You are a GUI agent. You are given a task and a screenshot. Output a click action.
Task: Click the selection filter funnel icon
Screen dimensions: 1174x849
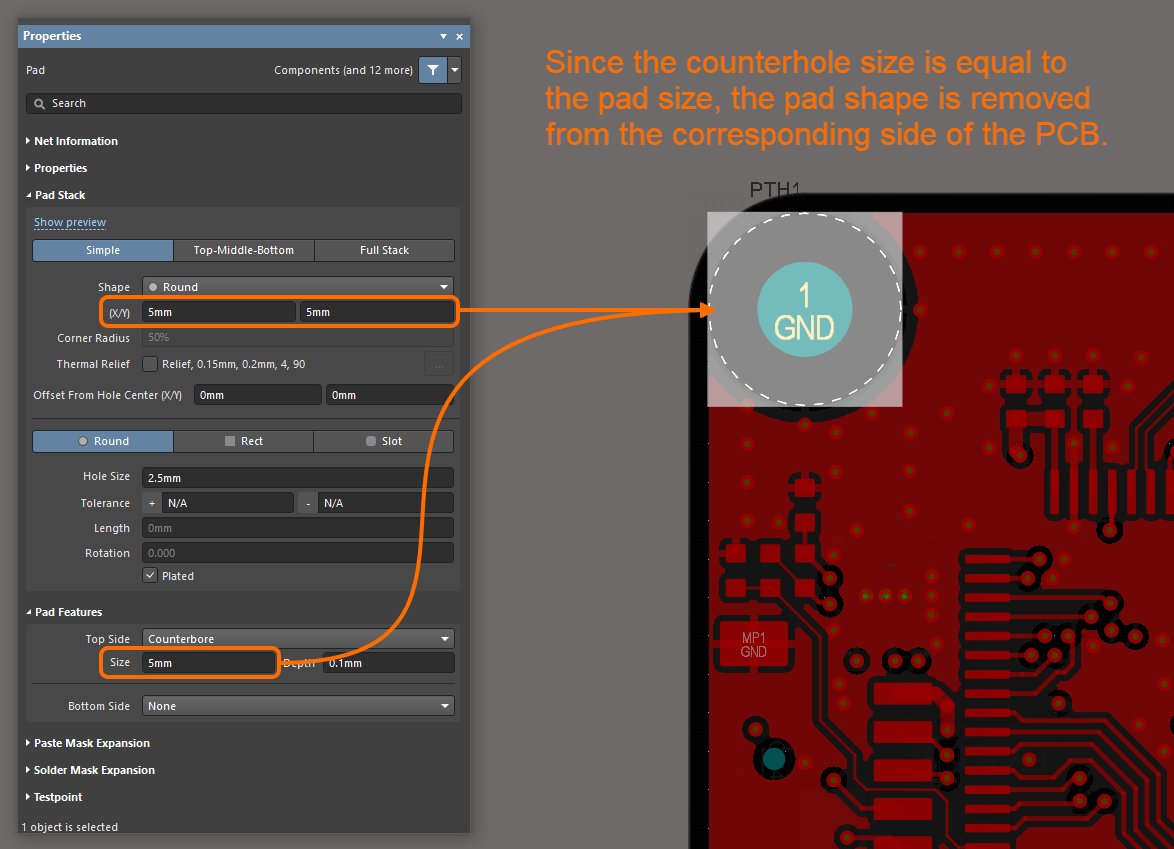click(x=432, y=70)
